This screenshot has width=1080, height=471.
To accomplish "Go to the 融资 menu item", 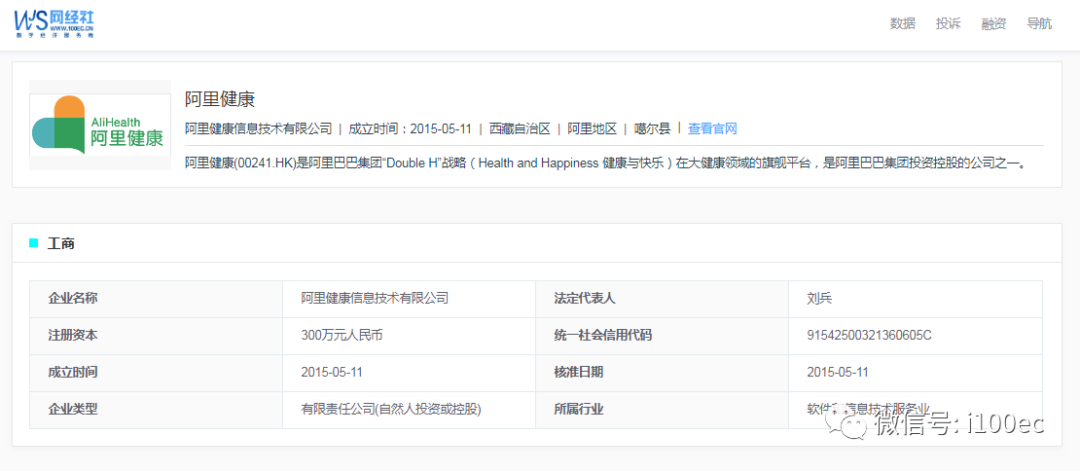I will tap(994, 23).
